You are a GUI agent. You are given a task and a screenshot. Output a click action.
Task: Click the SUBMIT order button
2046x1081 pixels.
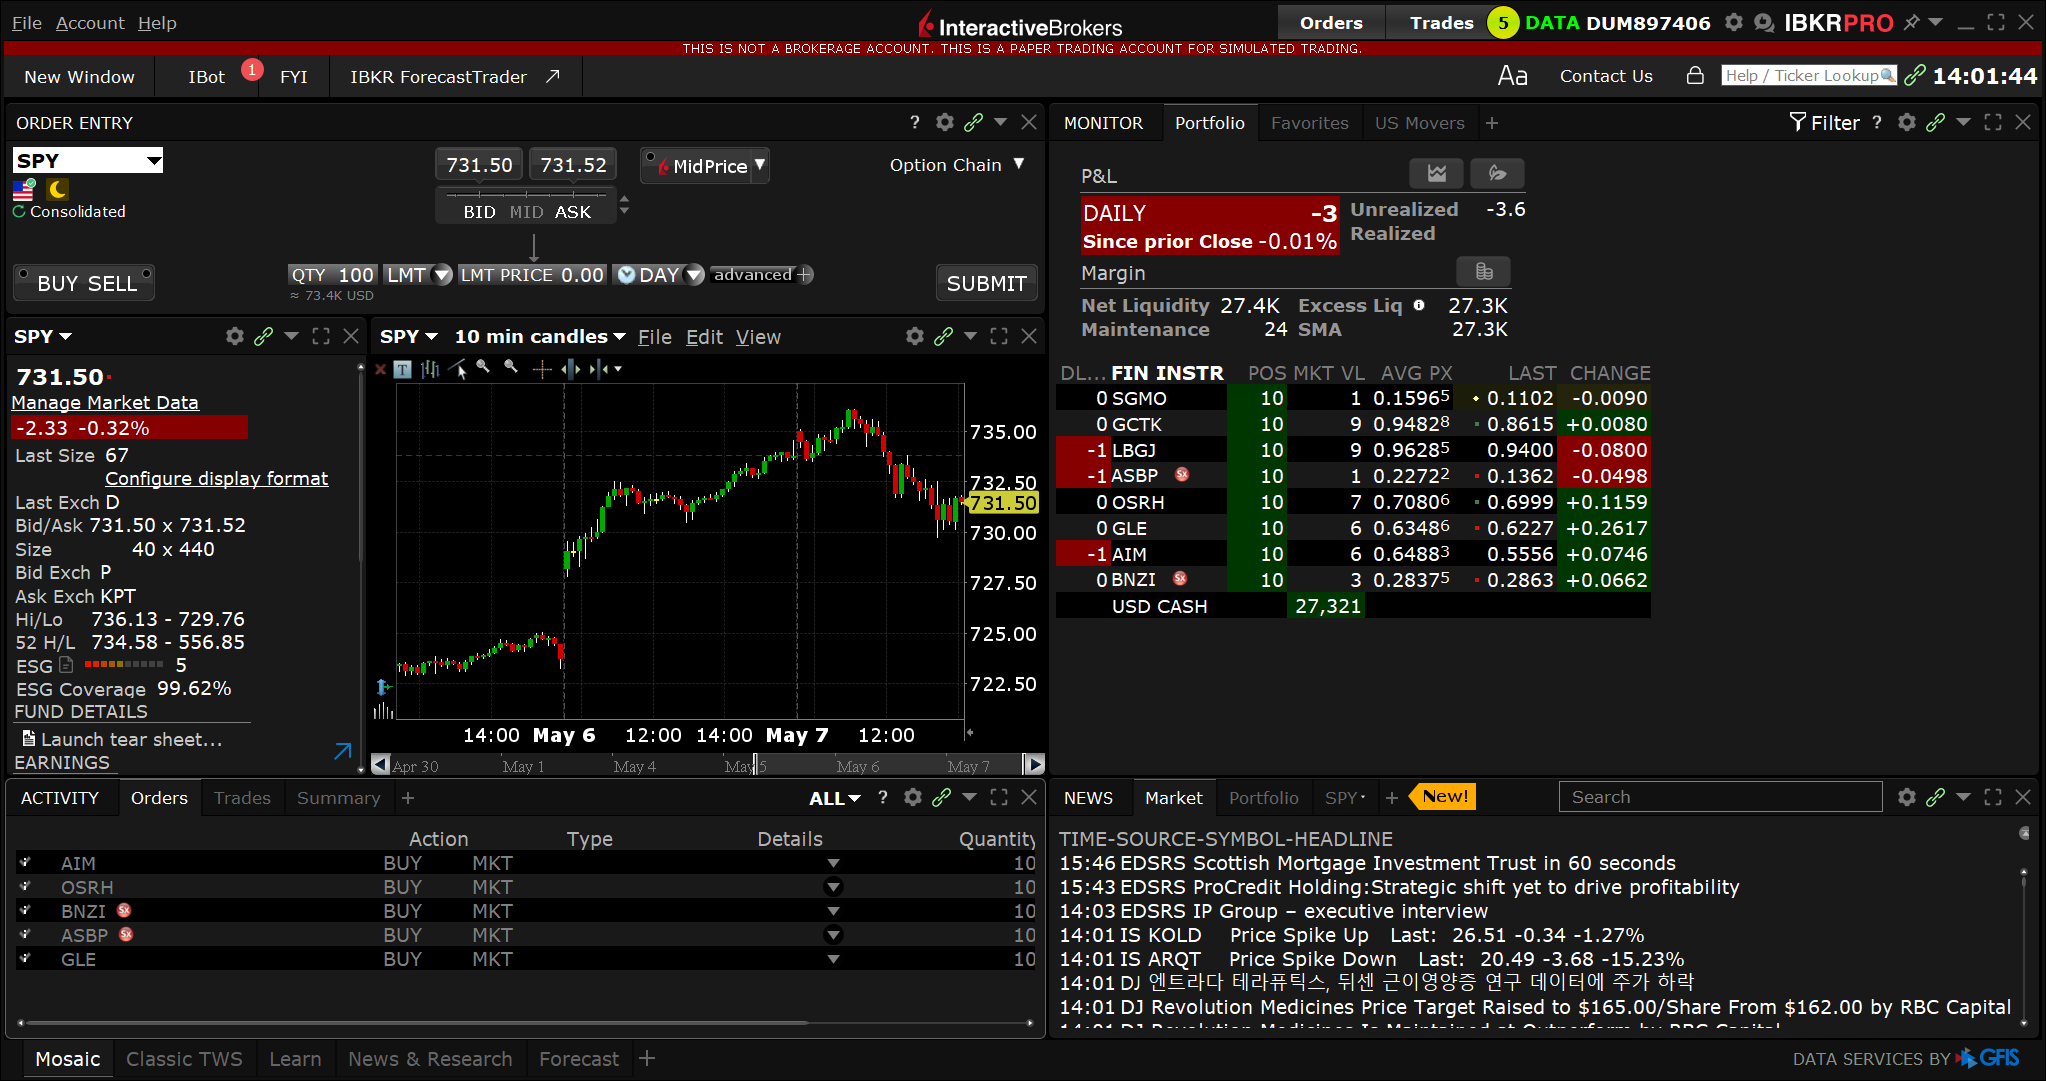(x=986, y=283)
